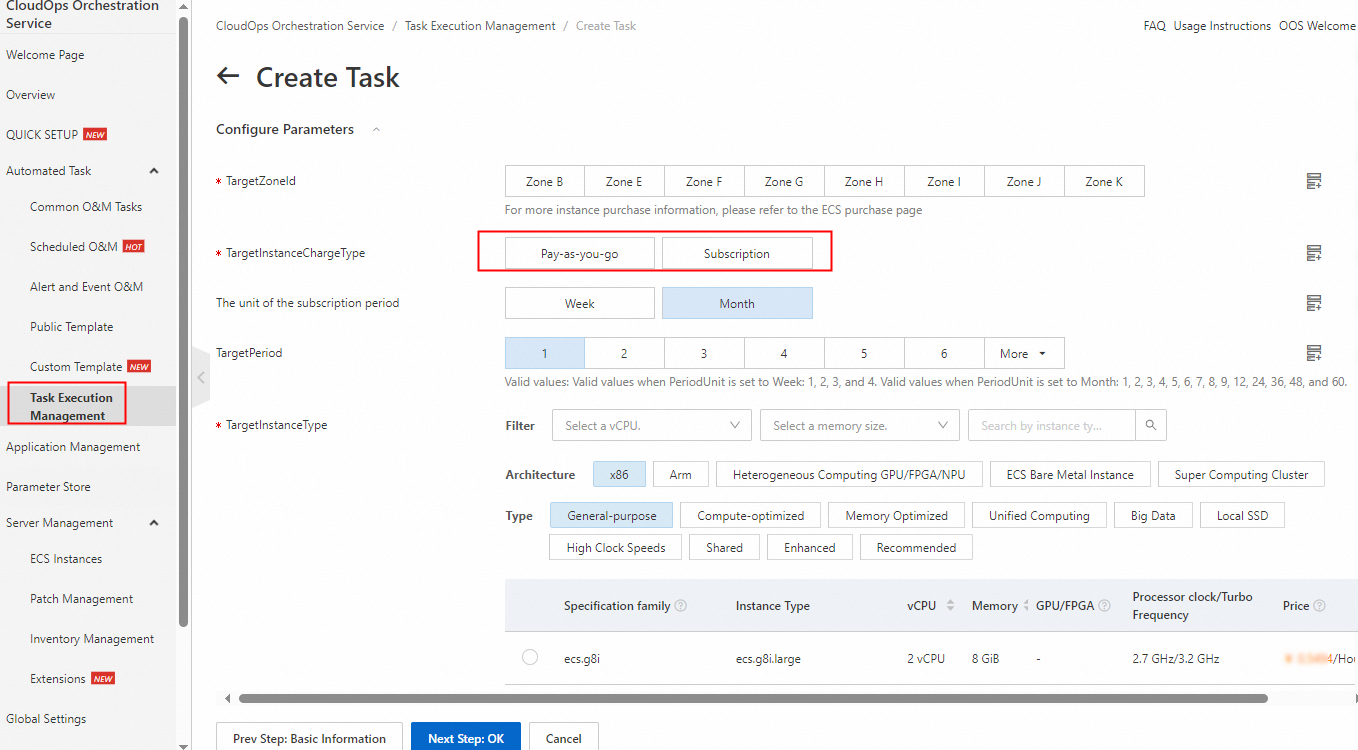The height and width of the screenshot is (750, 1358).
Task: Go to Parameter Store in sidebar
Action: pyautogui.click(x=48, y=487)
